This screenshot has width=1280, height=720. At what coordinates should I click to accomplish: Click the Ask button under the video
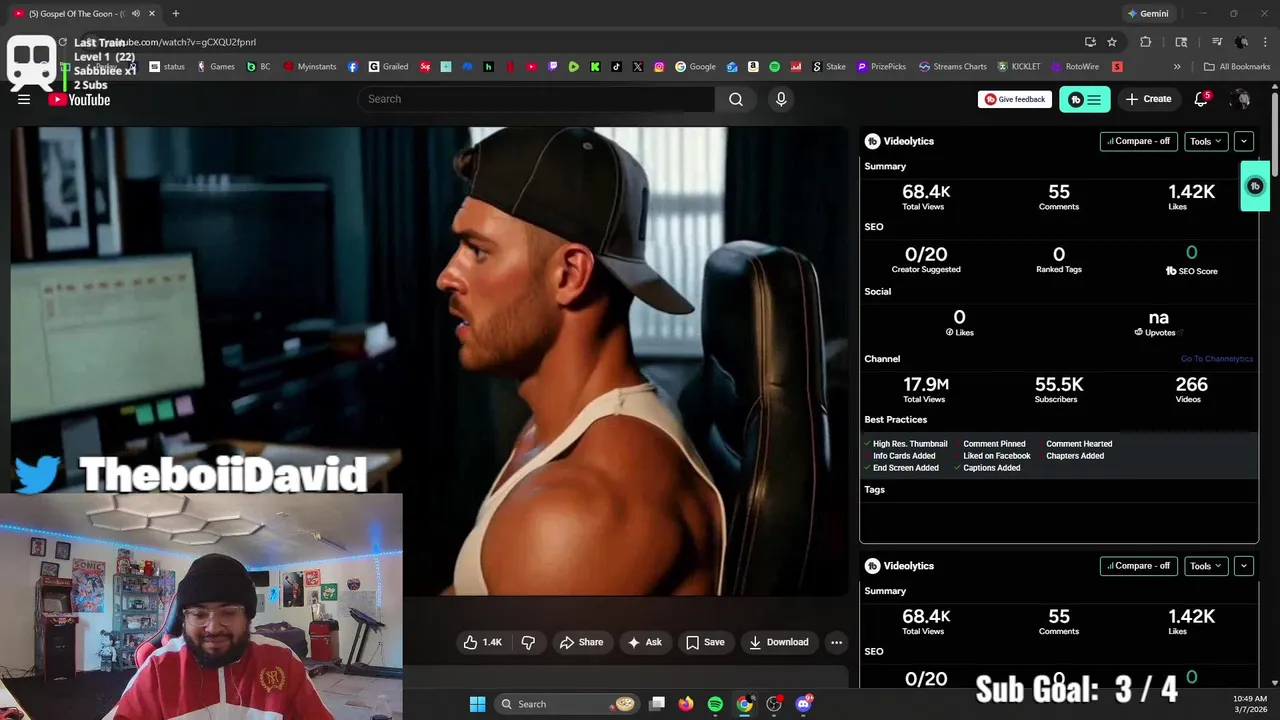tap(644, 642)
